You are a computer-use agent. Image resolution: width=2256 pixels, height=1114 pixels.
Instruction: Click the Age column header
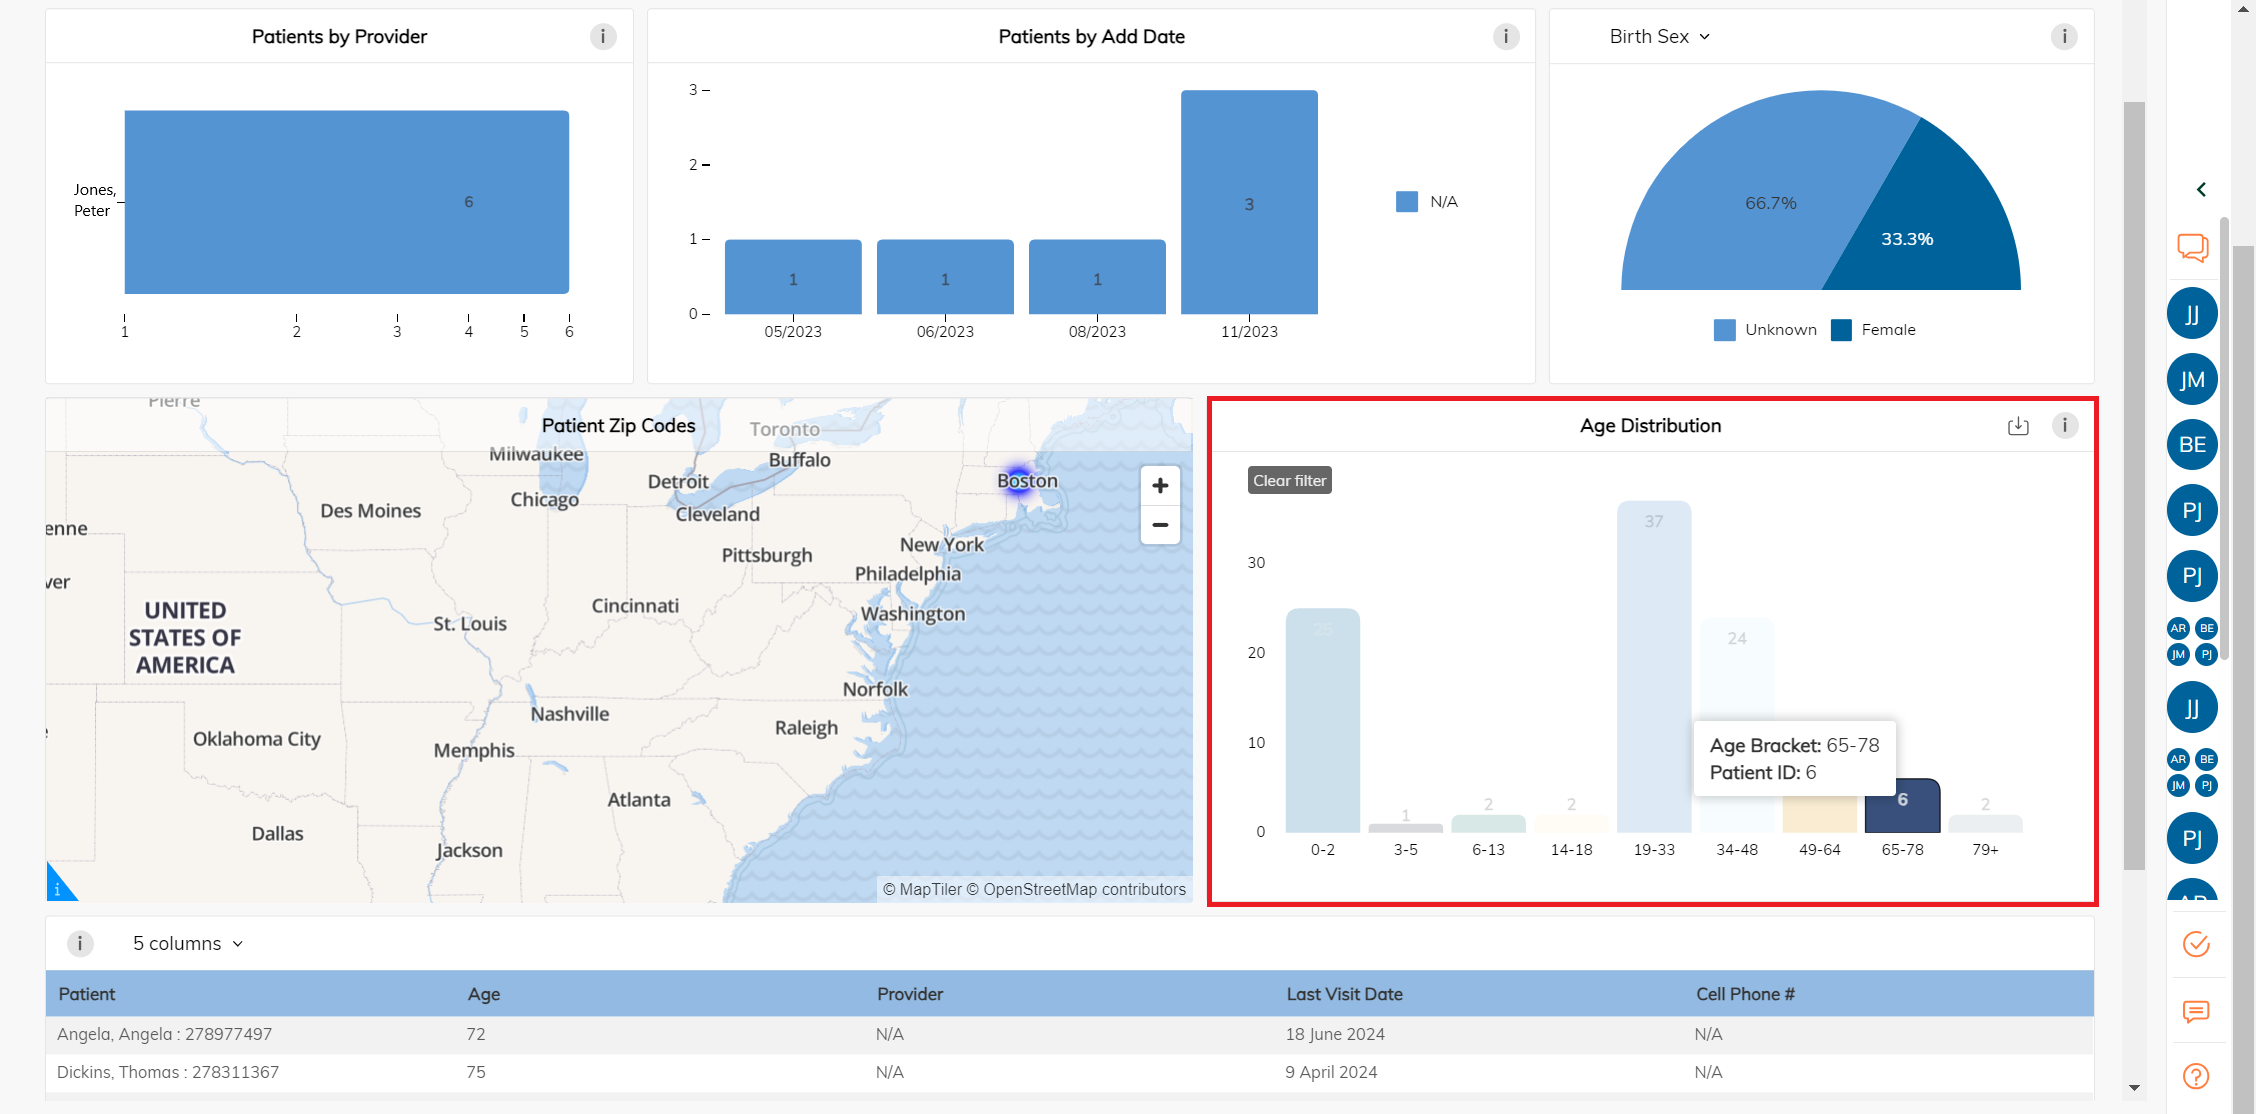[x=484, y=994]
